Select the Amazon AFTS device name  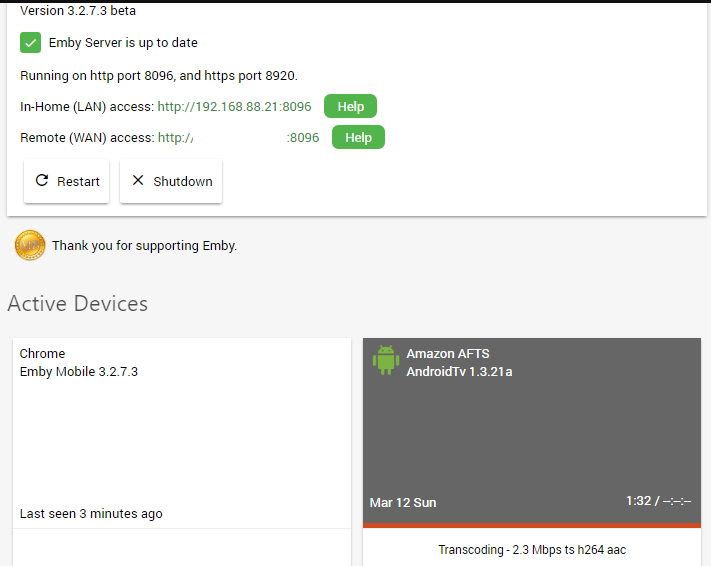(x=448, y=353)
